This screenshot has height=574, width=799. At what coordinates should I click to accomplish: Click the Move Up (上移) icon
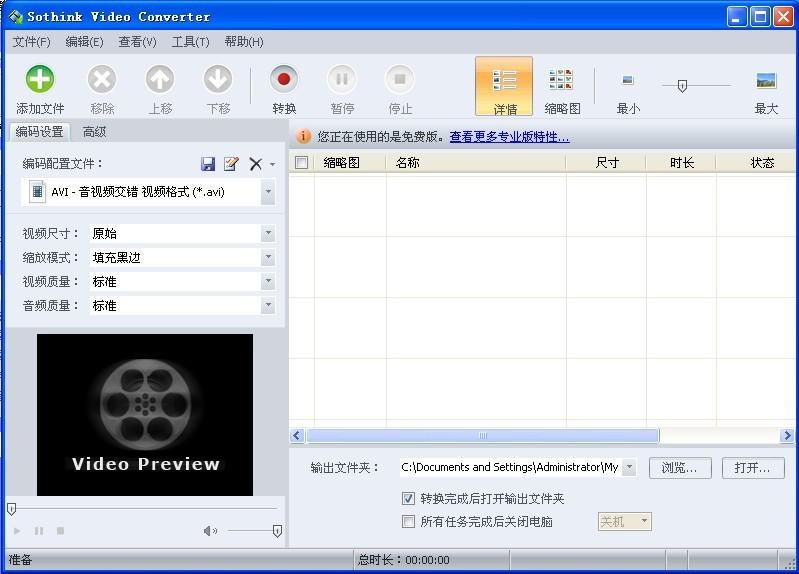coord(160,80)
